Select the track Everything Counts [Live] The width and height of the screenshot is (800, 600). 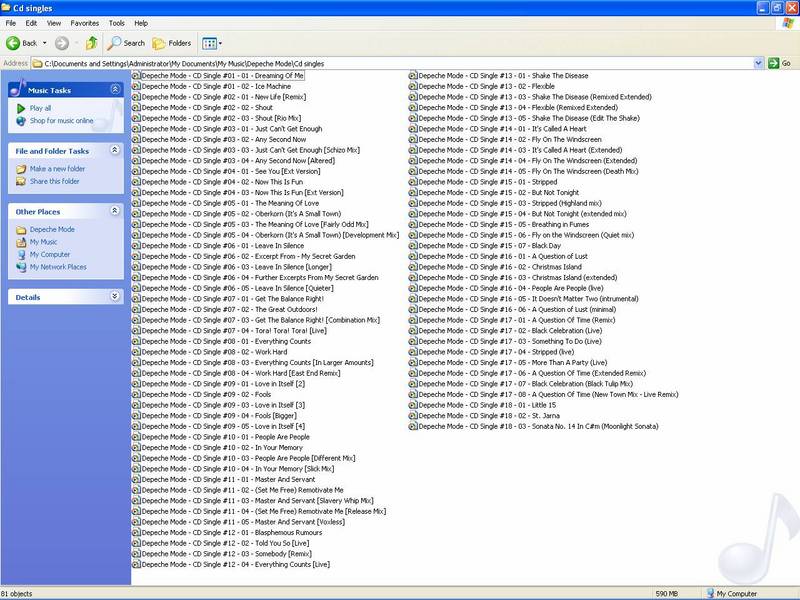coord(236,565)
